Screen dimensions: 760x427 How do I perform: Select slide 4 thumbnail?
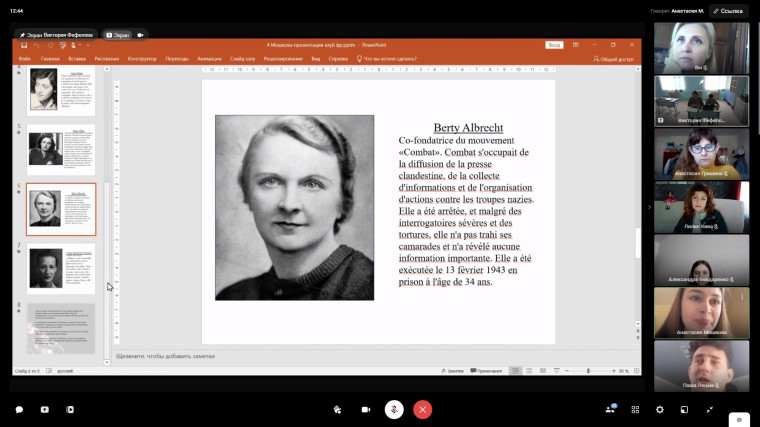click(x=61, y=90)
